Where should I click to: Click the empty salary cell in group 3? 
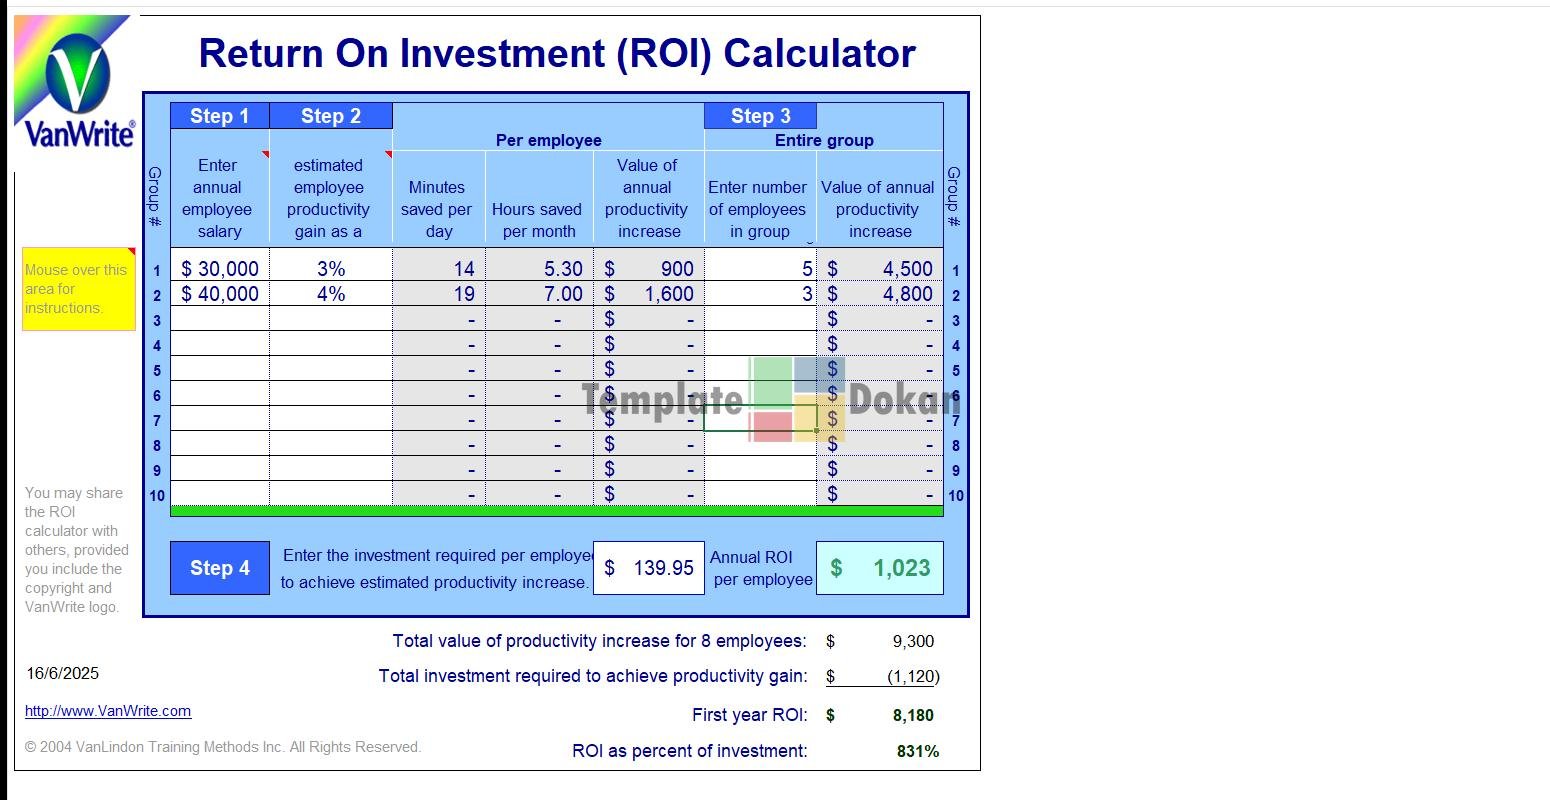[x=220, y=319]
